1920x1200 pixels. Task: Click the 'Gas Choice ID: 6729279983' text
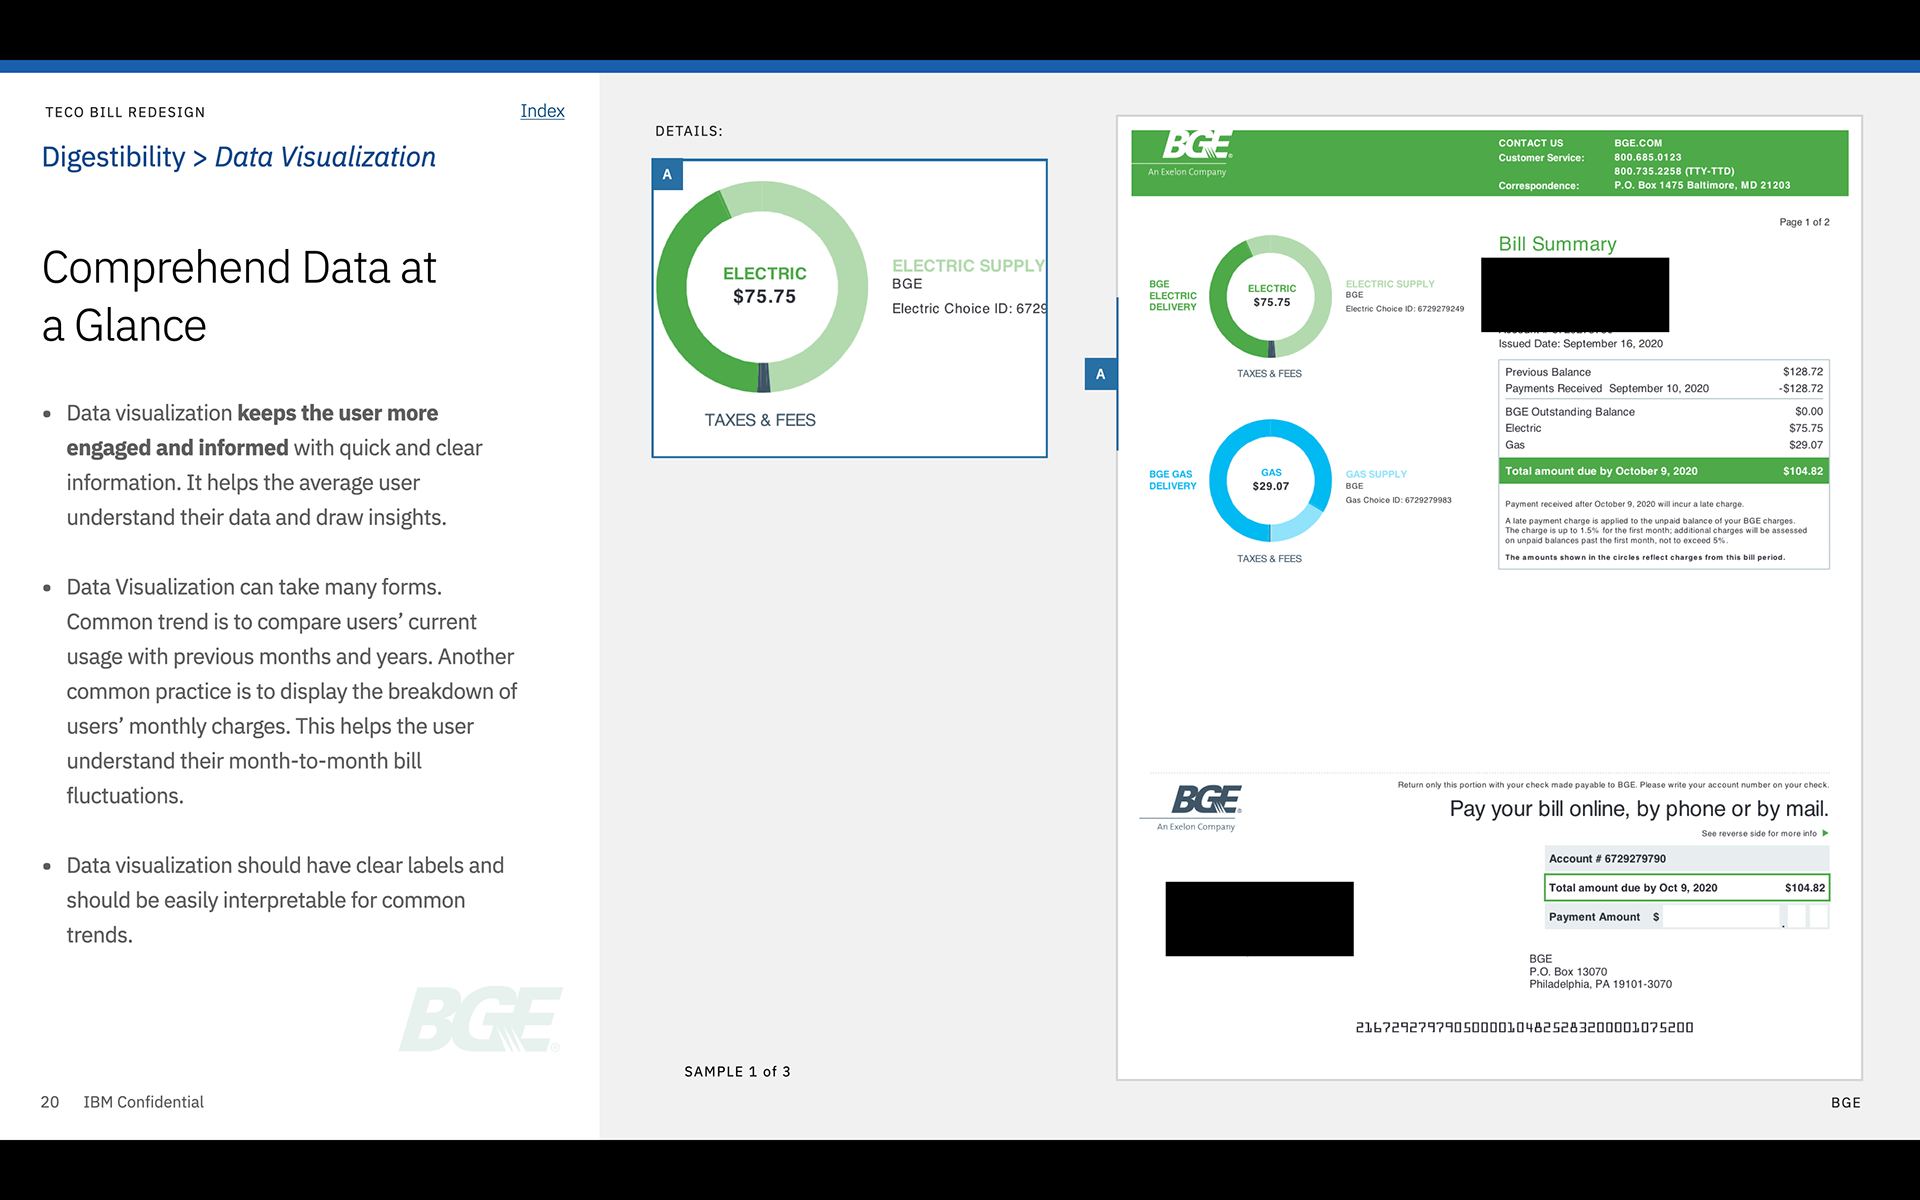pos(1398,500)
